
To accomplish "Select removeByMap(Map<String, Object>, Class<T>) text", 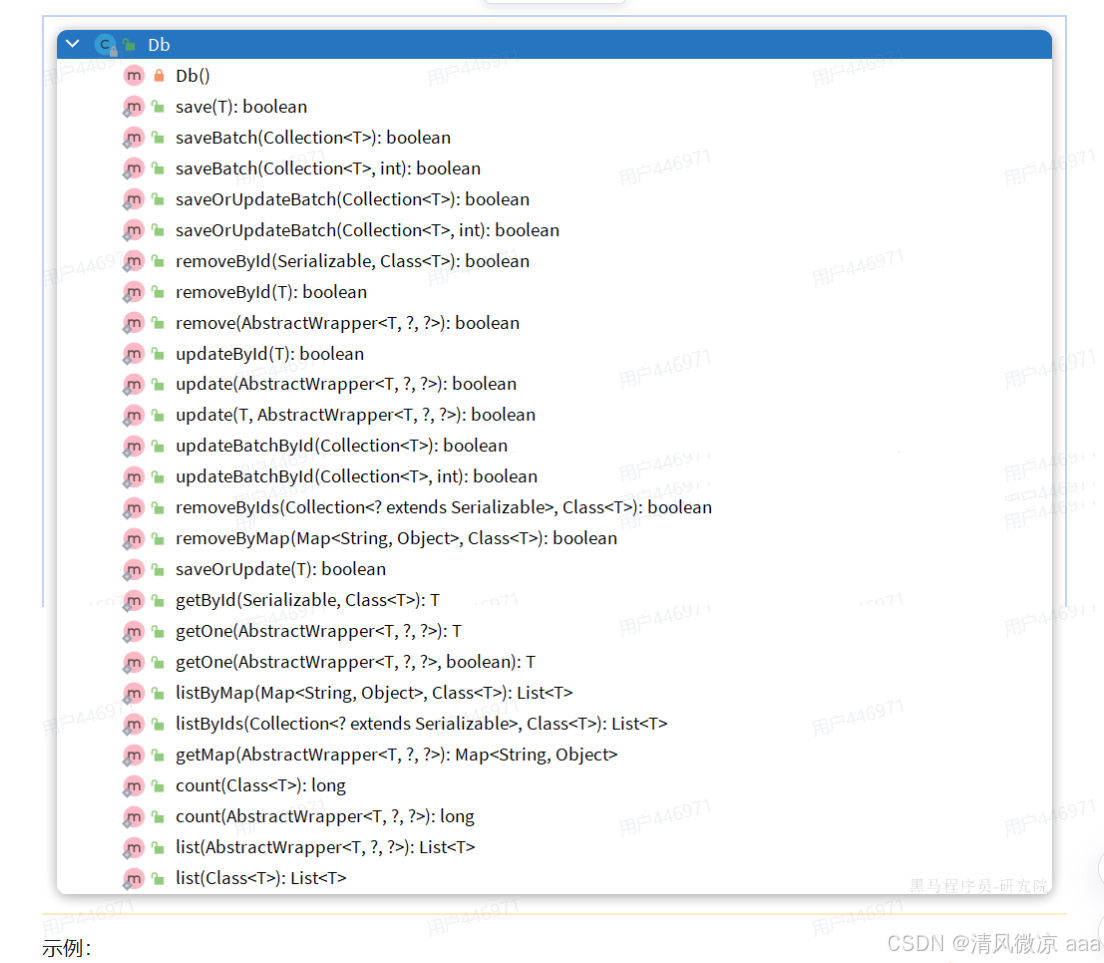I will (396, 539).
